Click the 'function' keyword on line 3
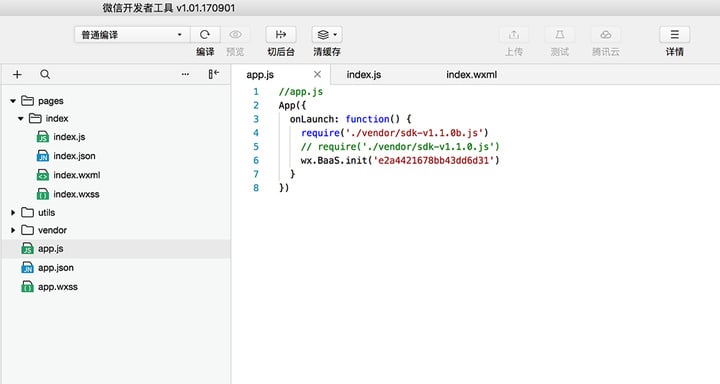This screenshot has width=720, height=384. (367, 119)
